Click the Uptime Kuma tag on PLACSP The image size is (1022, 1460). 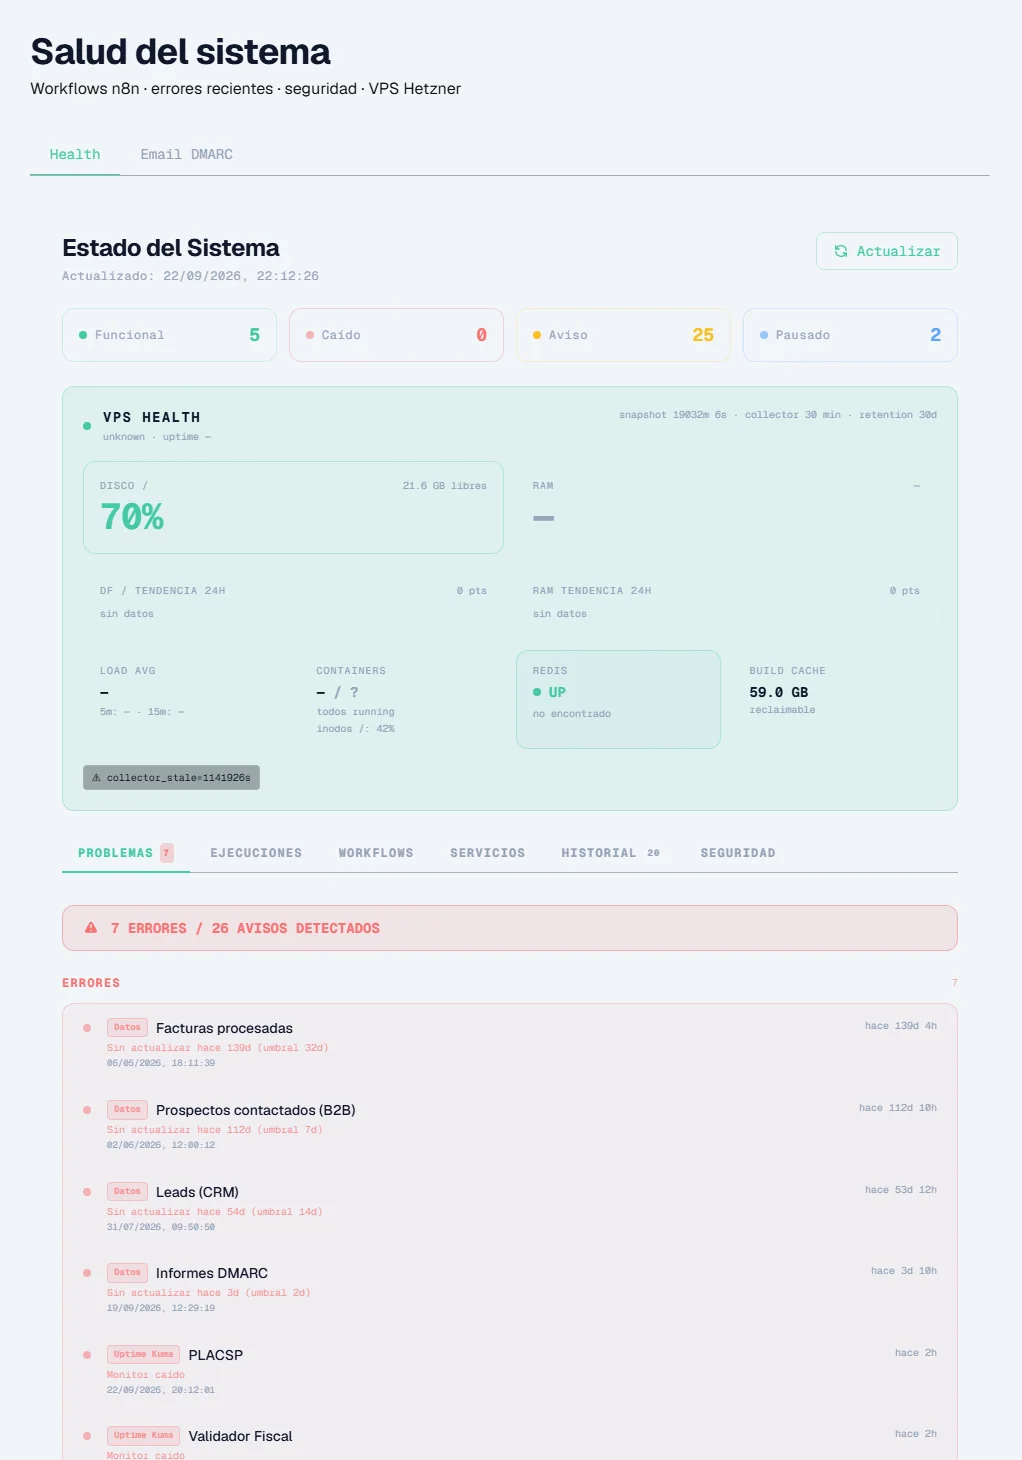(x=143, y=1355)
